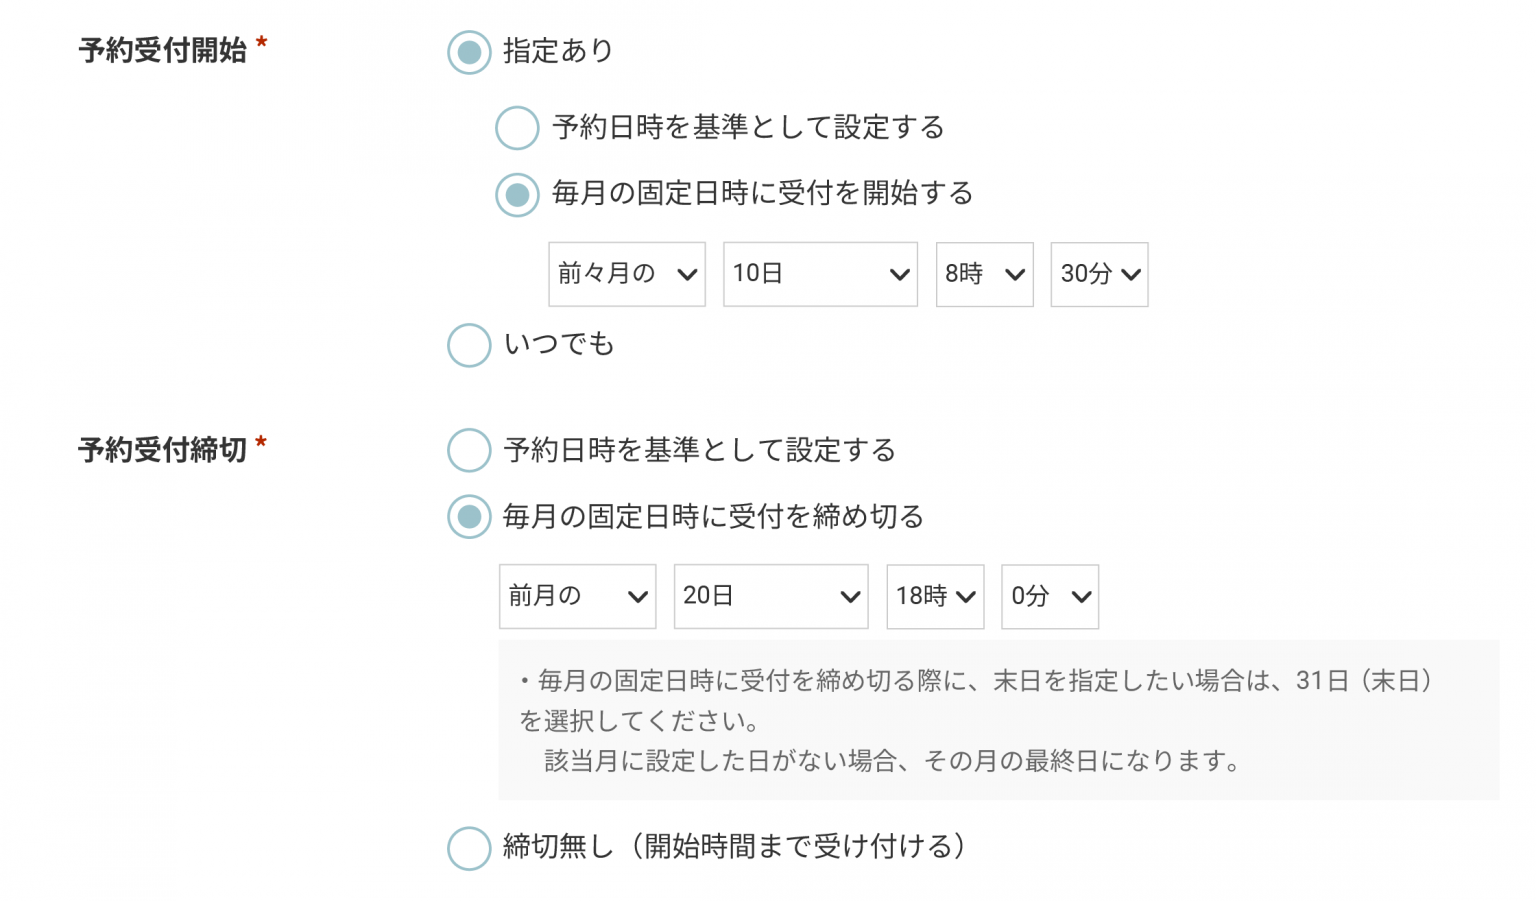
Task: Select 毎月の固定日時に受付を締め切る option
Action: click(469, 517)
